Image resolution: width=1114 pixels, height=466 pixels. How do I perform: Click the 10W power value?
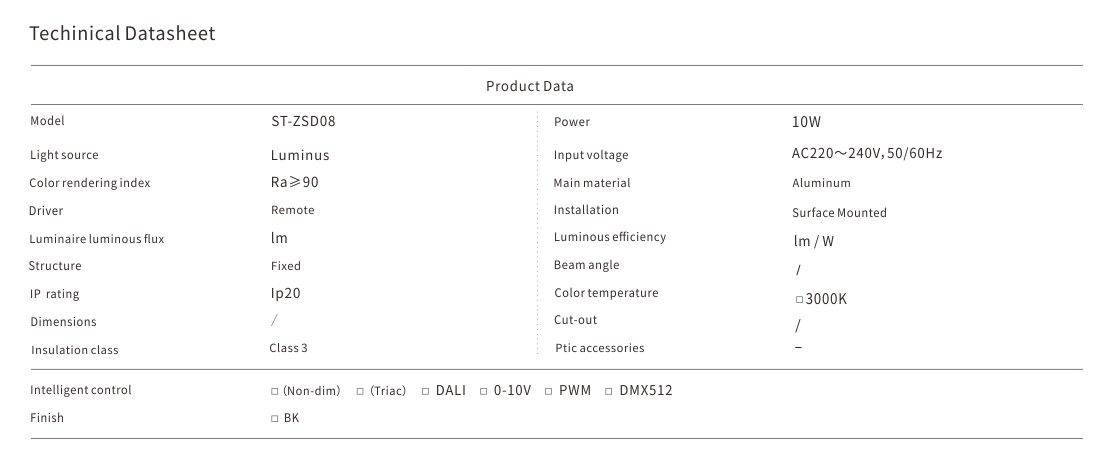coord(806,122)
